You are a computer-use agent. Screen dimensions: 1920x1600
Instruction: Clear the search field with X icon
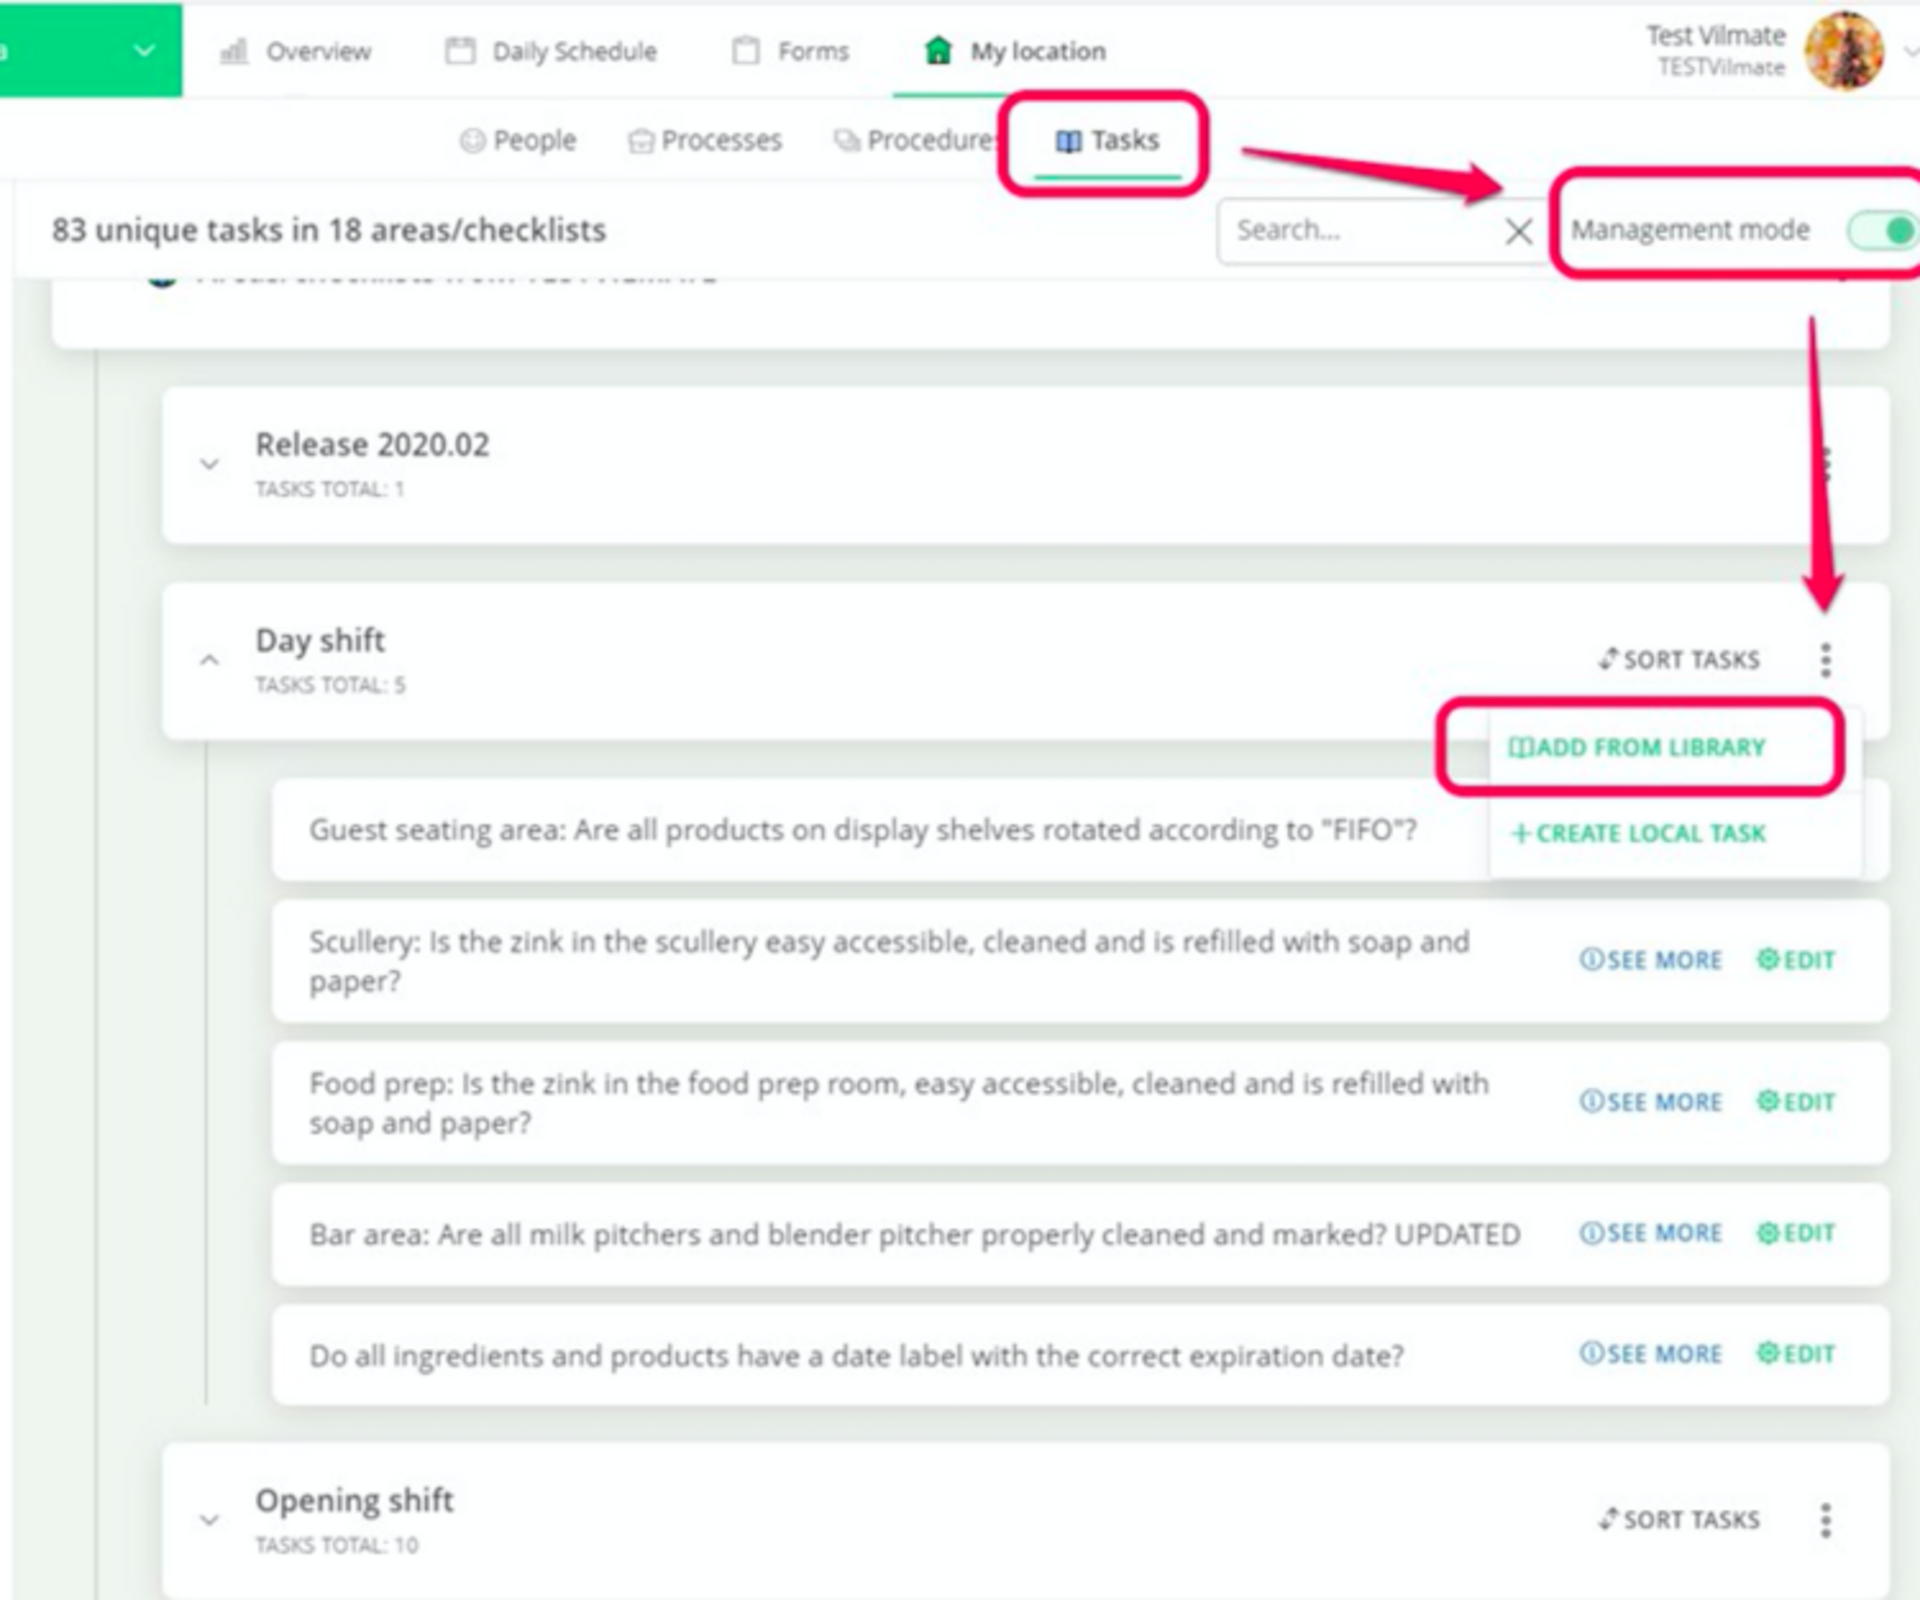pos(1518,232)
